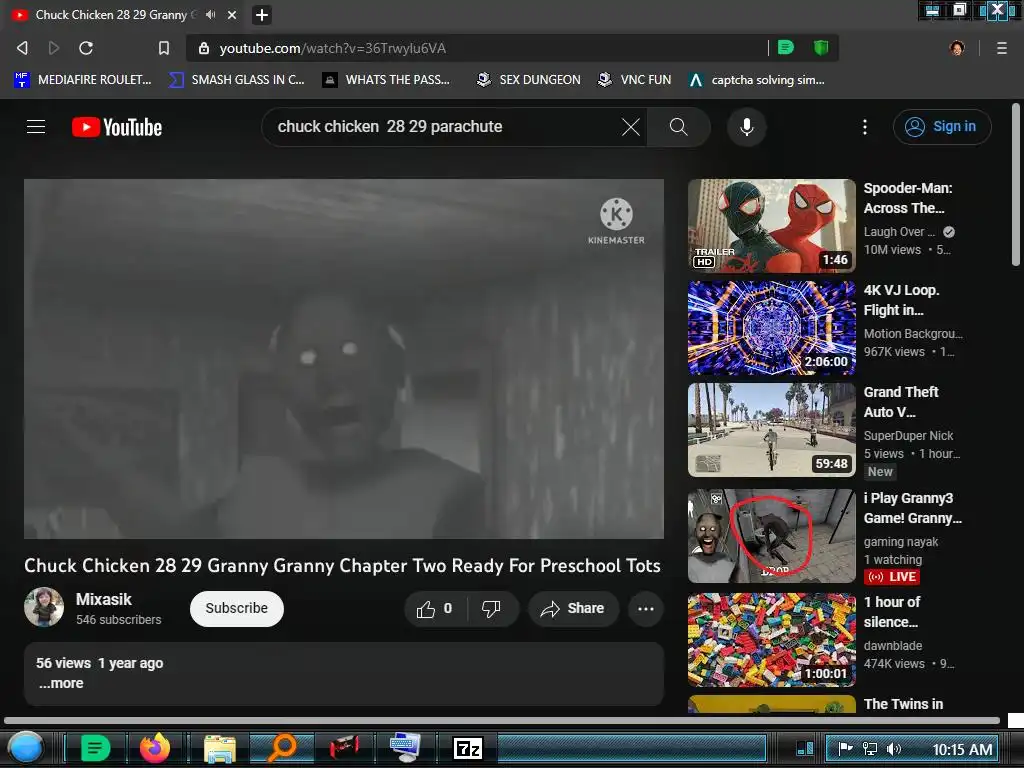Click the Subscribe button
Viewport: 1024px width, 768px height.
[x=236, y=609]
